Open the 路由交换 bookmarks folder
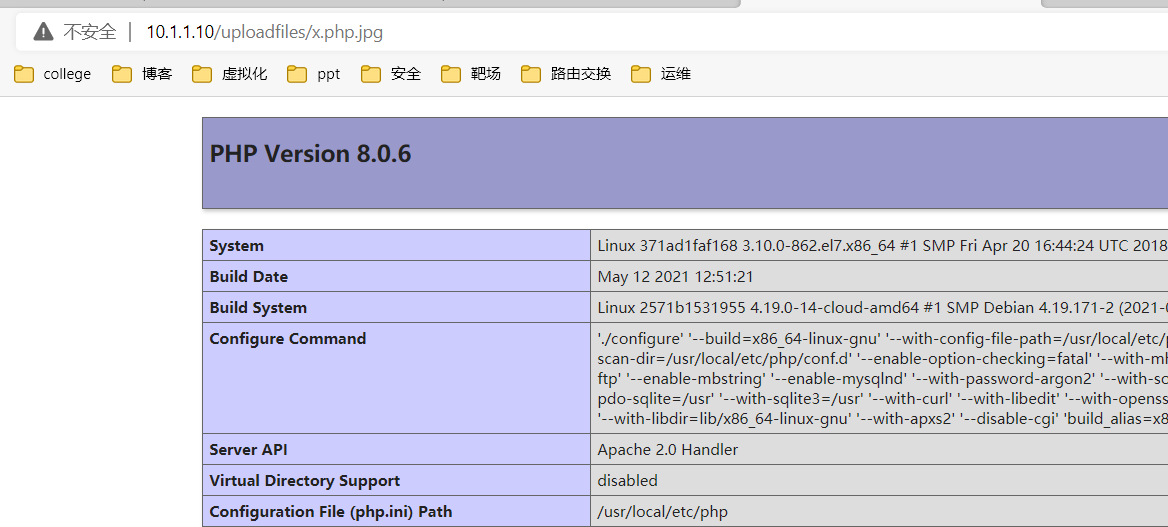The image size is (1168, 527). point(566,74)
